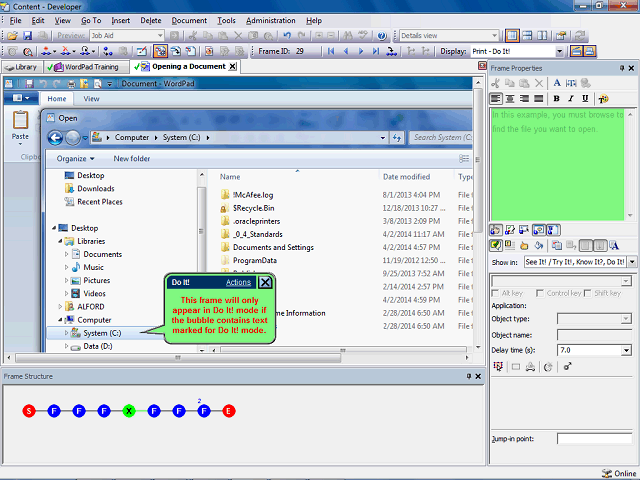This screenshot has height=480, width=640.
Task: Click the print view icon beside Display
Action: coord(589,51)
